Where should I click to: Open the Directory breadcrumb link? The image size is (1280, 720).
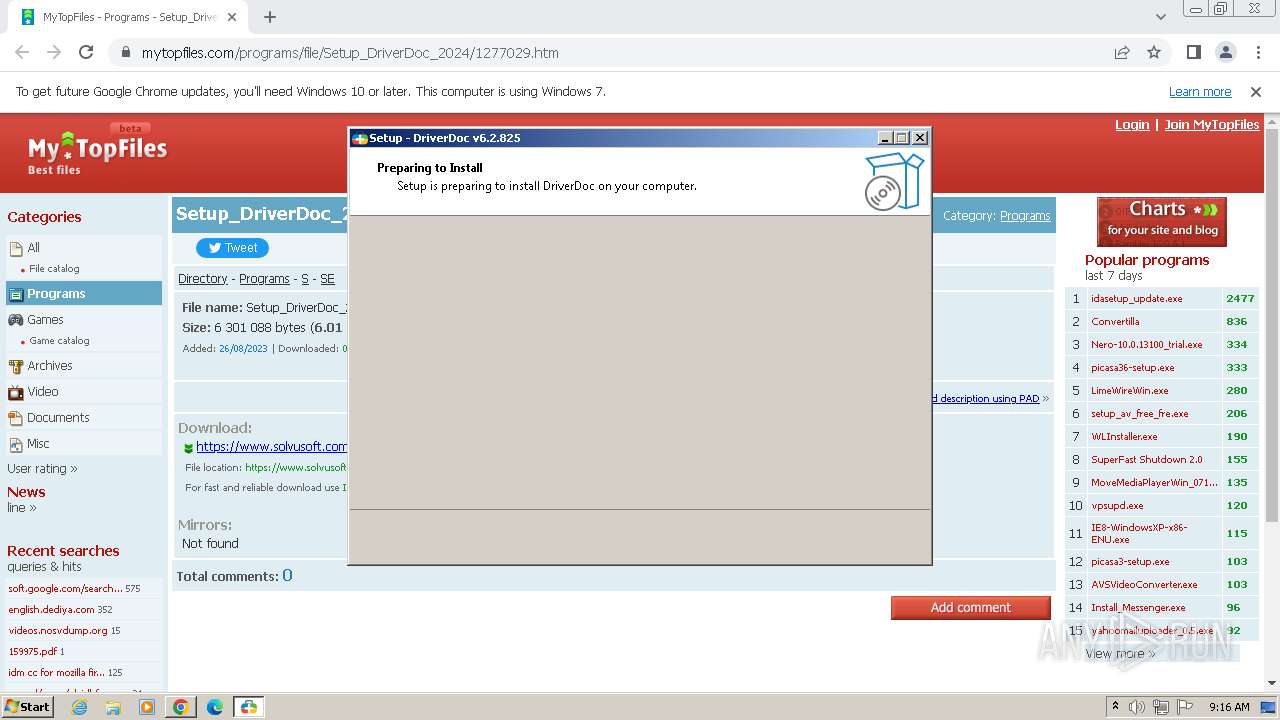tap(203, 279)
